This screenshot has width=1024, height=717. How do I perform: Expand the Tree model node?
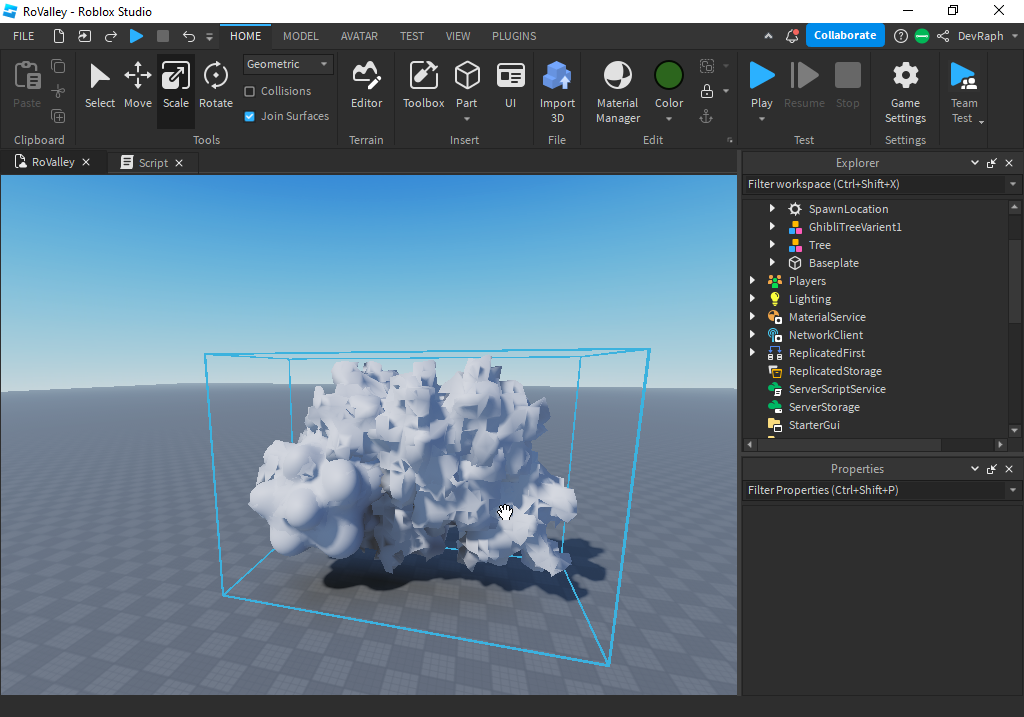pyautogui.click(x=772, y=244)
